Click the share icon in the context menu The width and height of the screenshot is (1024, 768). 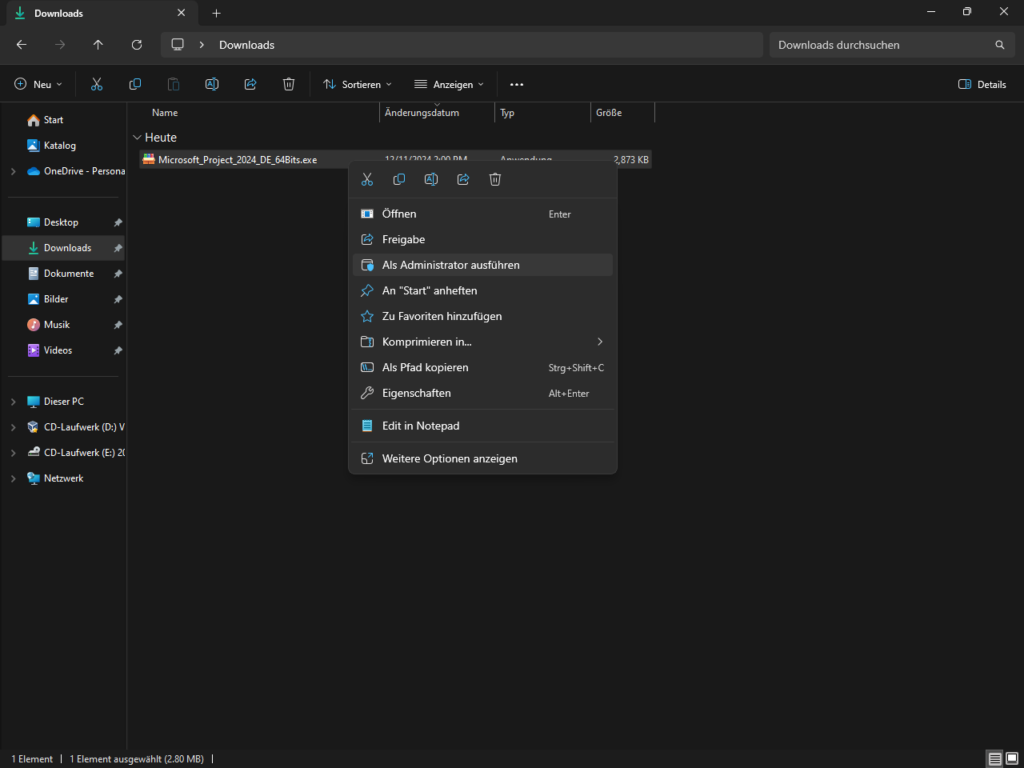point(463,180)
